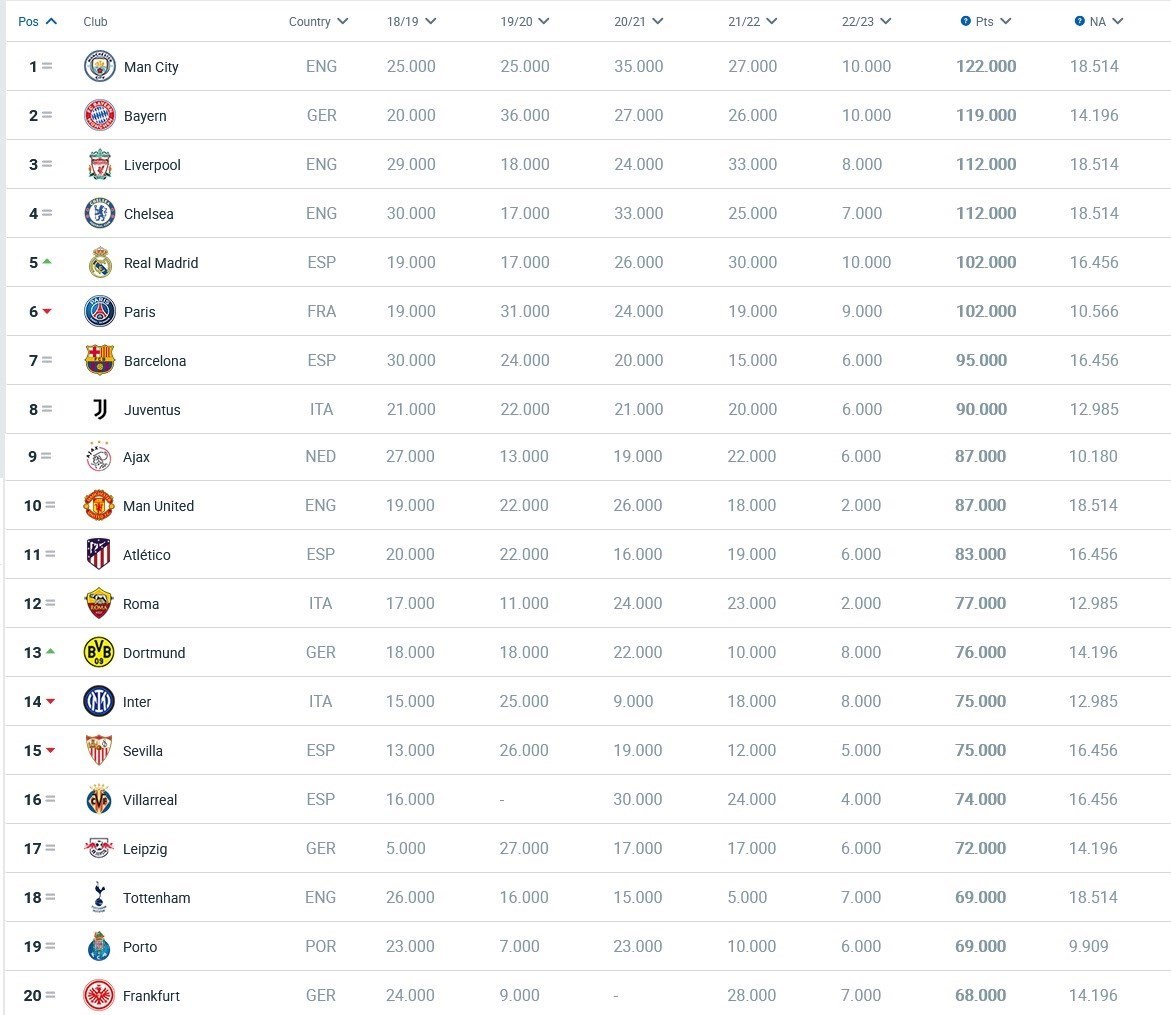Sort by the 22/23 season column
Screen dimensions: 1171x1015
coord(866,22)
